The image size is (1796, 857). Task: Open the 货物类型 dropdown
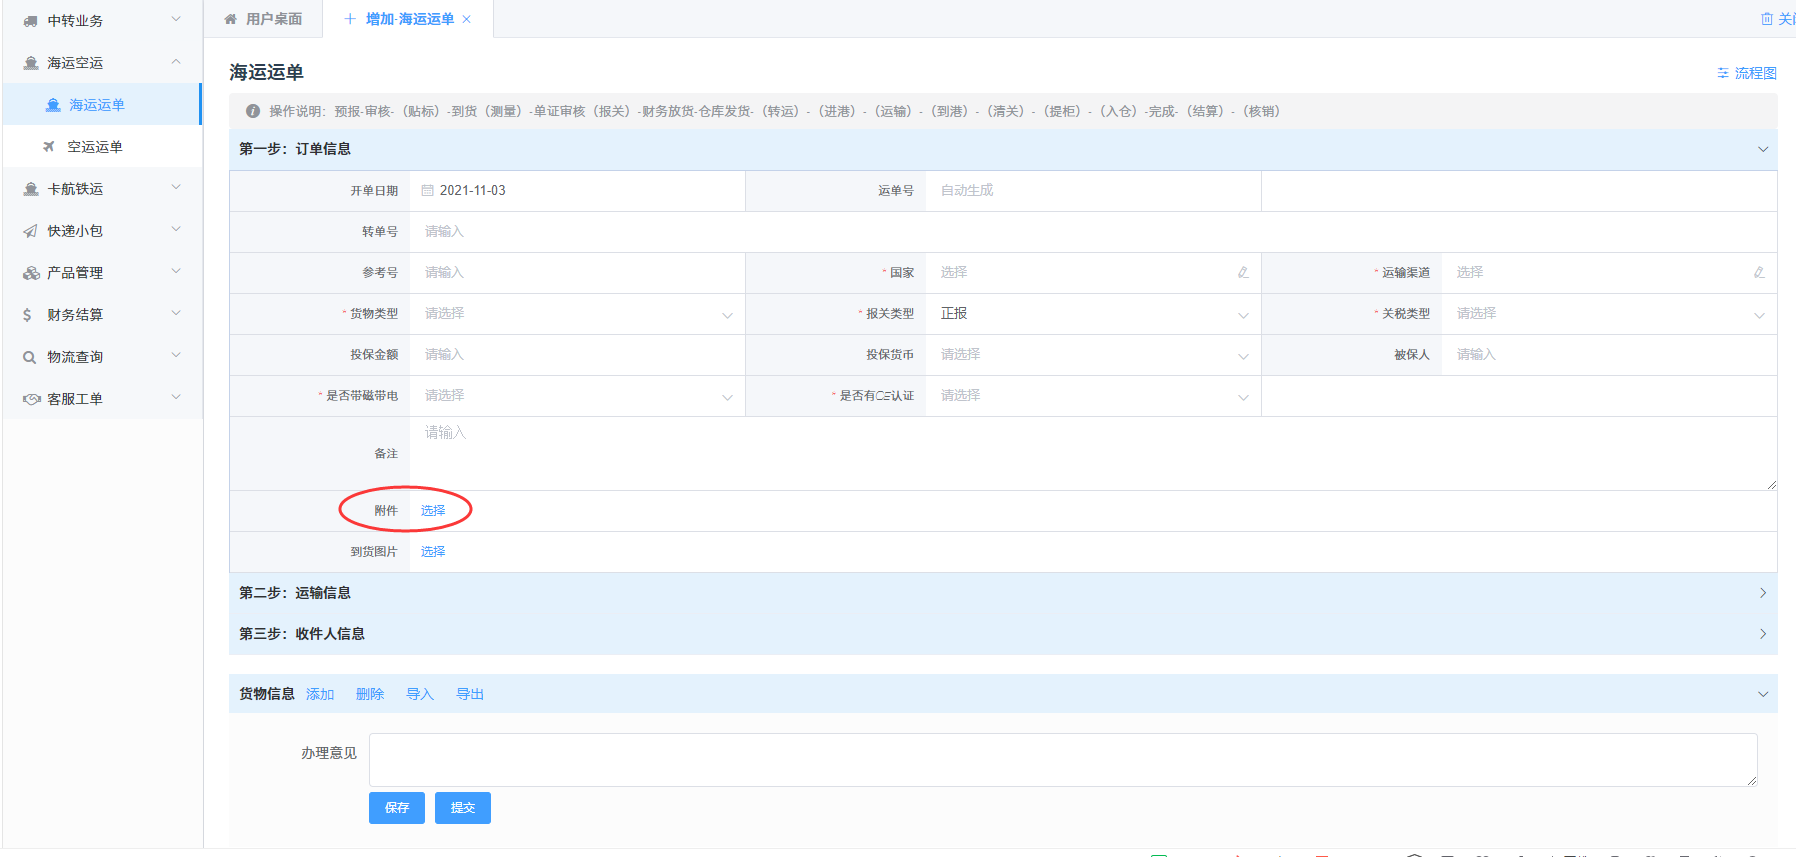578,314
